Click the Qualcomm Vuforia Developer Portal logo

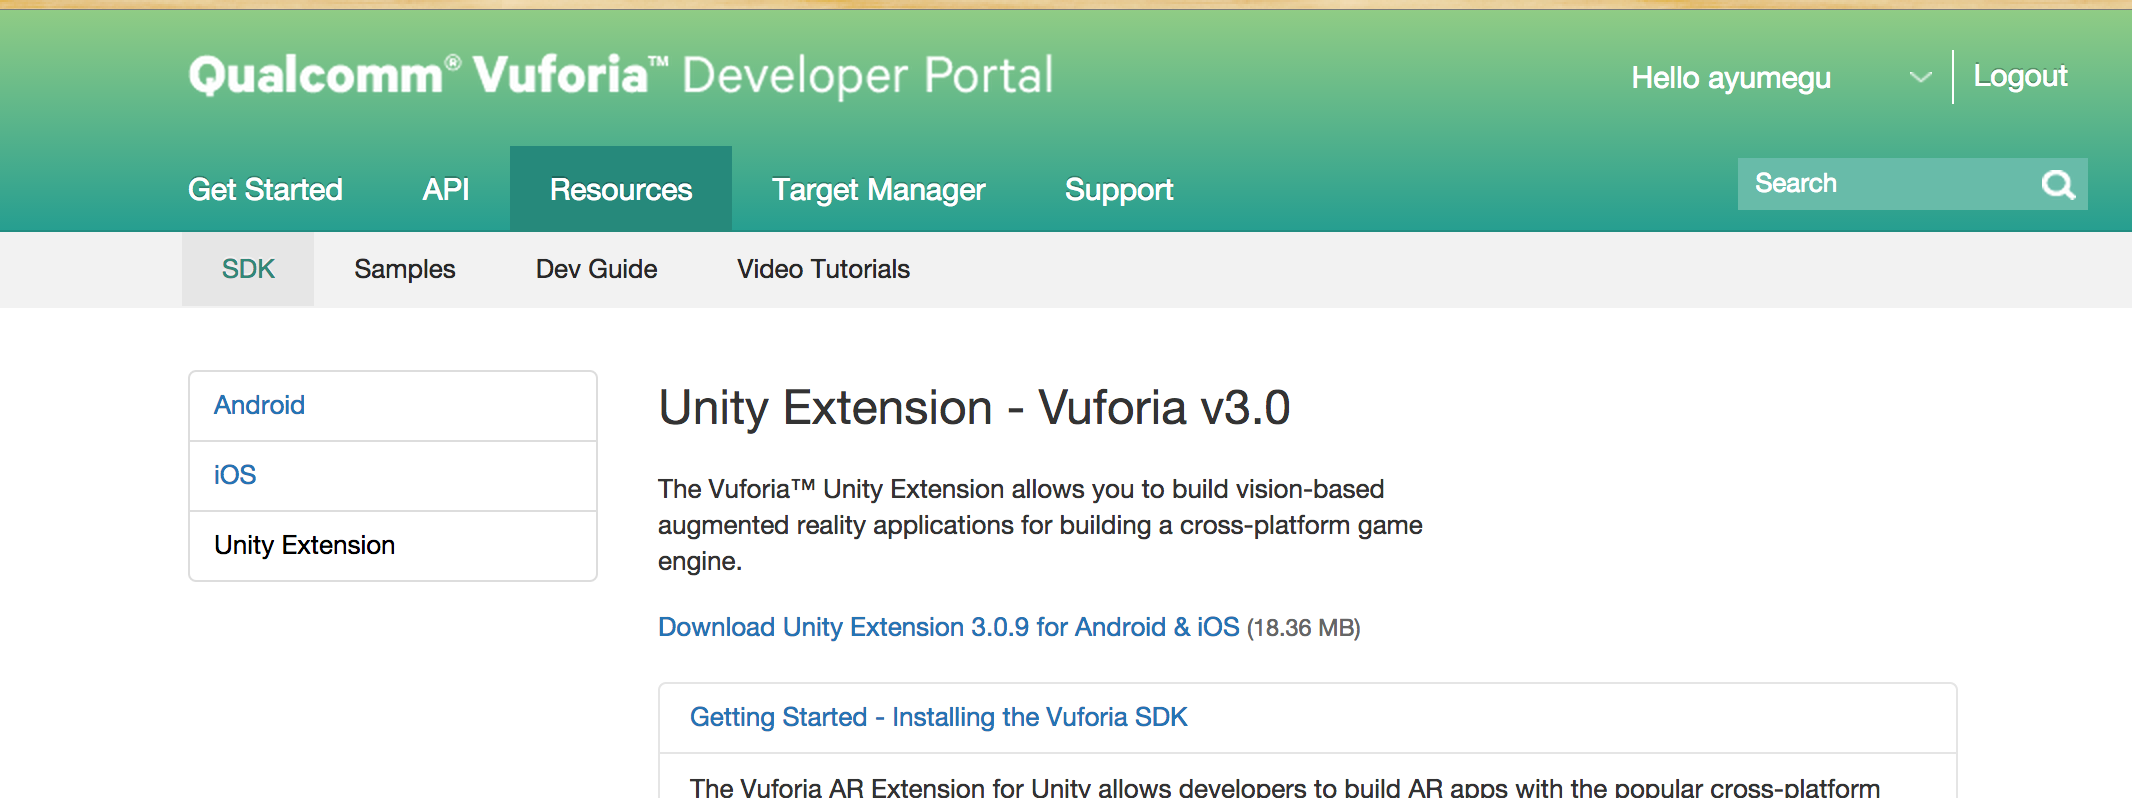tap(620, 75)
